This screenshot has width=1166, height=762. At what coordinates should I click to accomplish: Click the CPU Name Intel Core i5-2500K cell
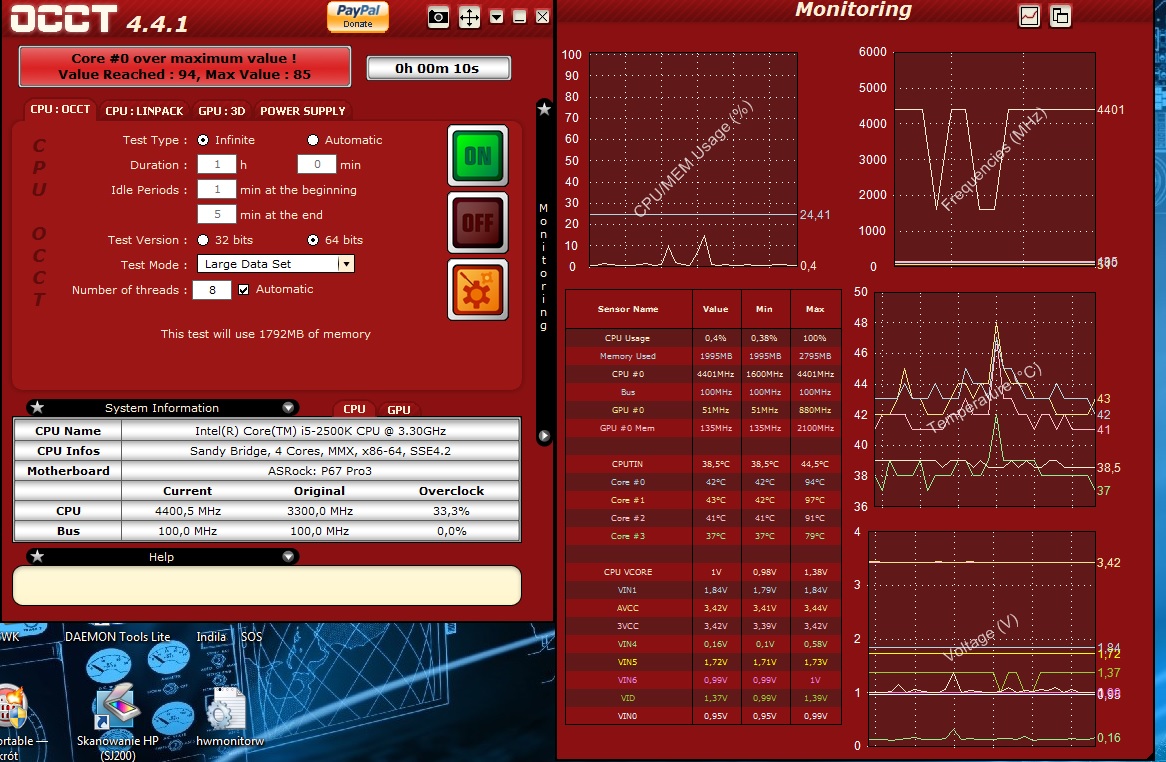click(x=320, y=430)
